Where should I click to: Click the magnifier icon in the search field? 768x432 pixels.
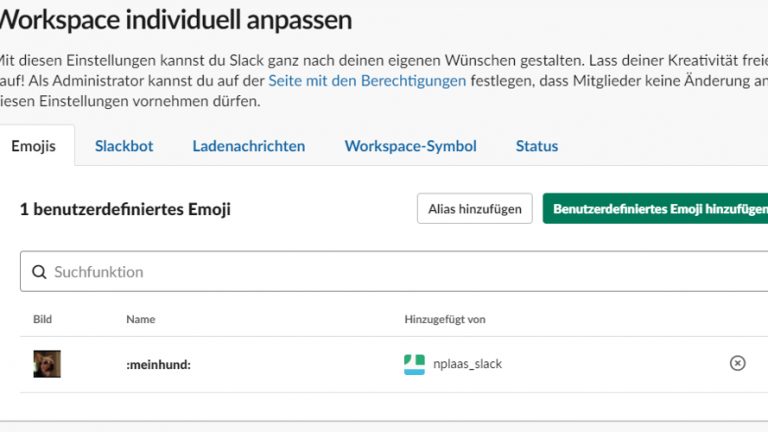tap(40, 272)
